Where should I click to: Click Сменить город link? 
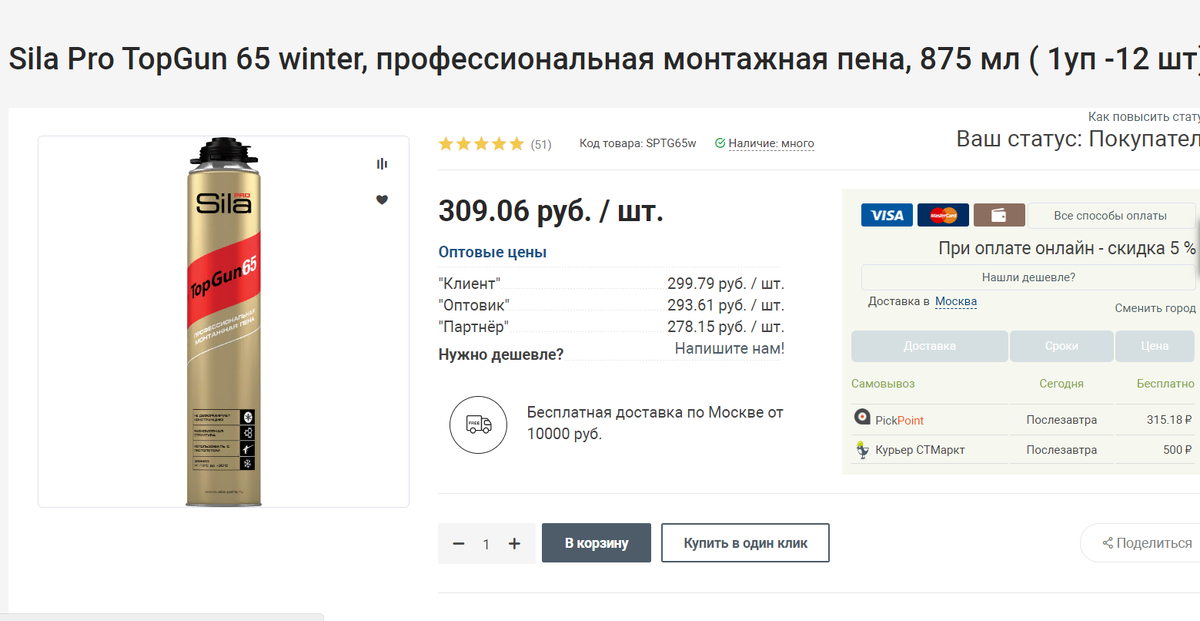[1155, 308]
